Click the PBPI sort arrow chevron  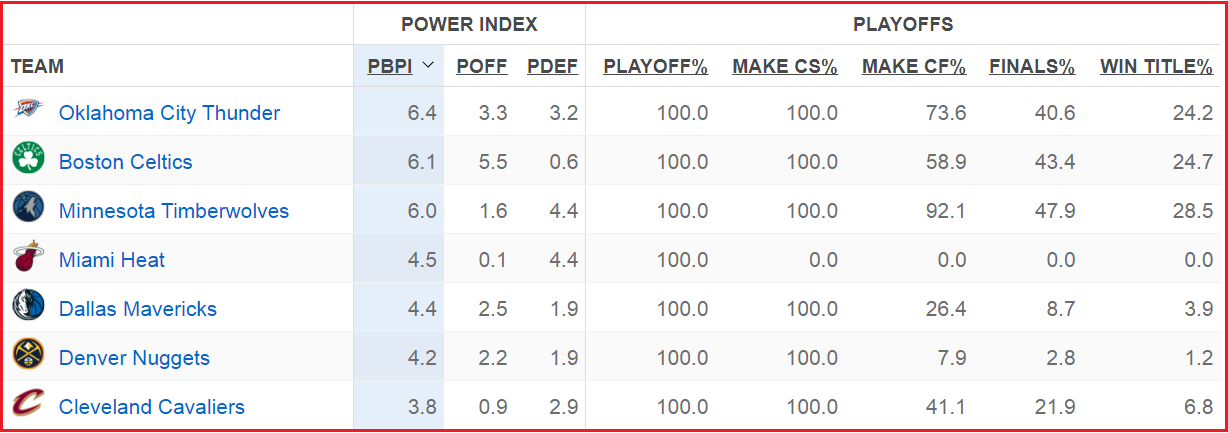point(429,66)
